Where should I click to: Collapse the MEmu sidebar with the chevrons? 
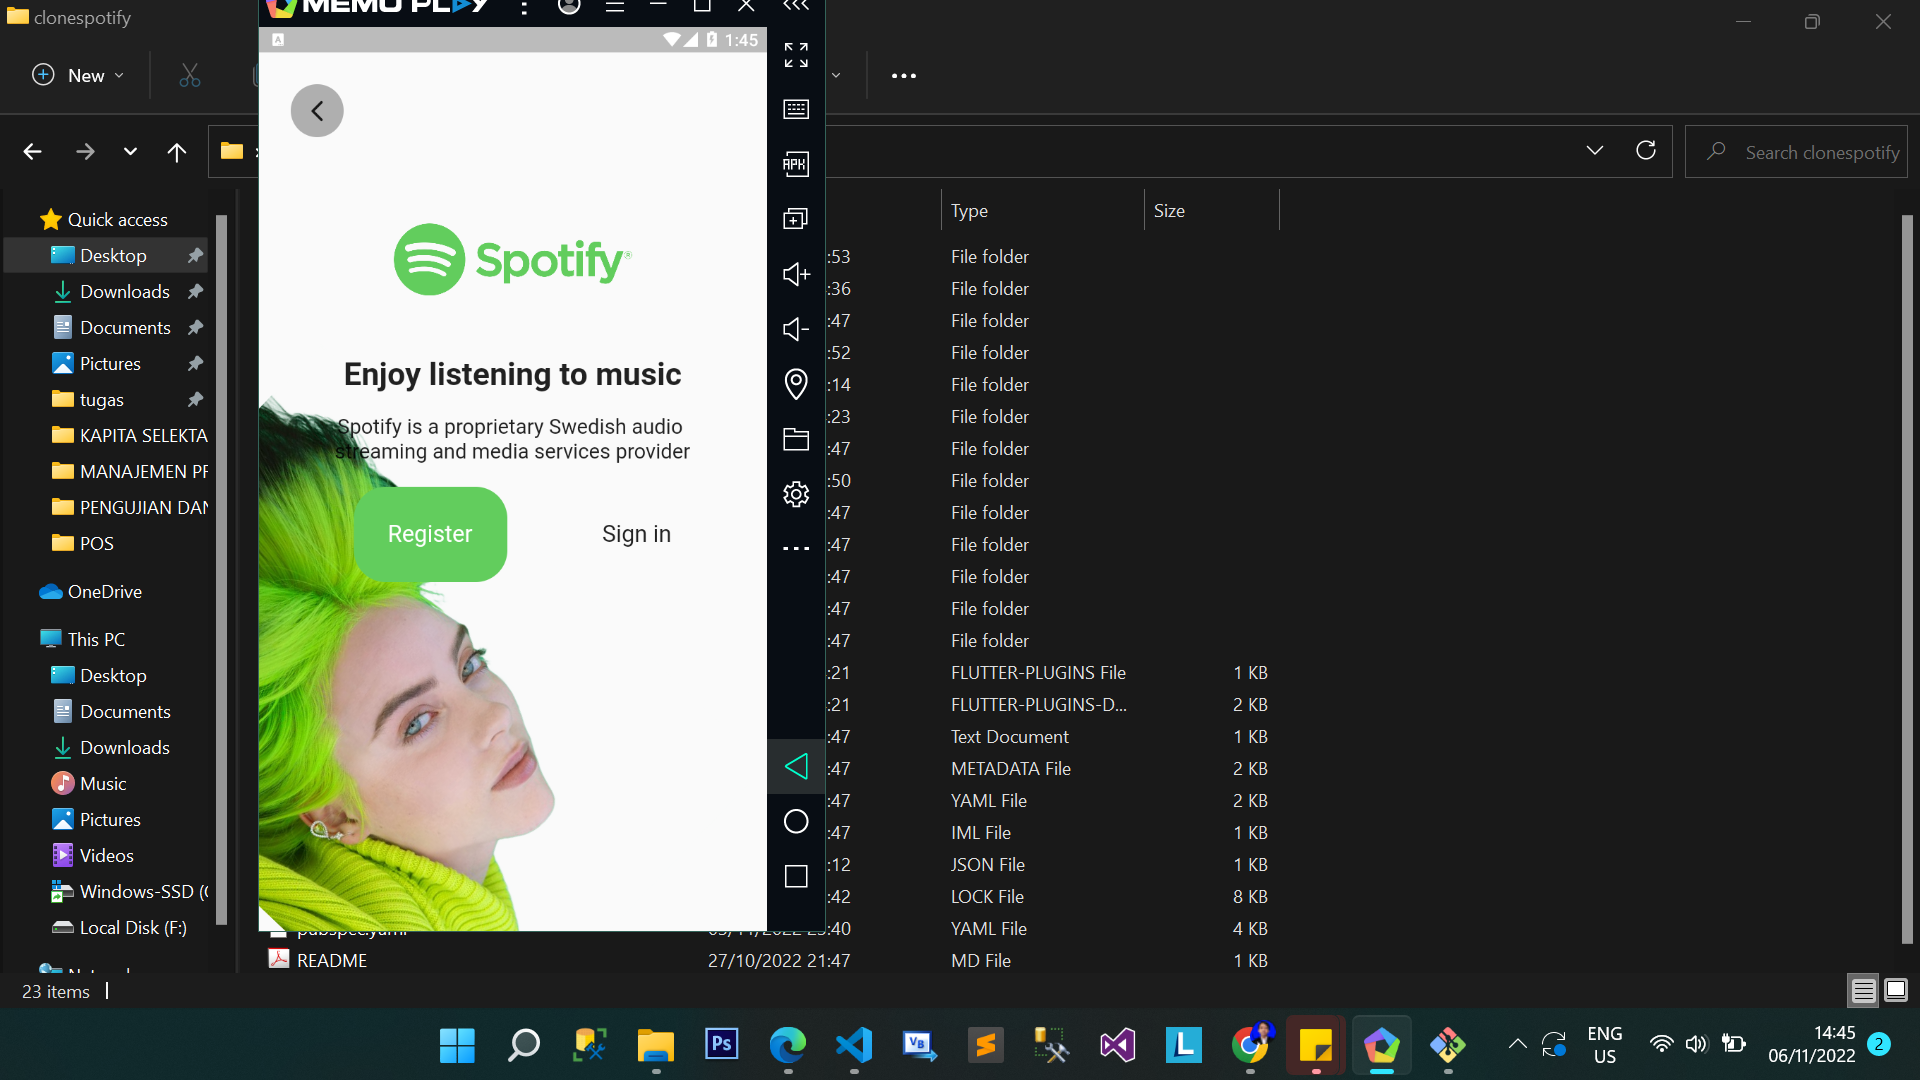[x=796, y=8]
